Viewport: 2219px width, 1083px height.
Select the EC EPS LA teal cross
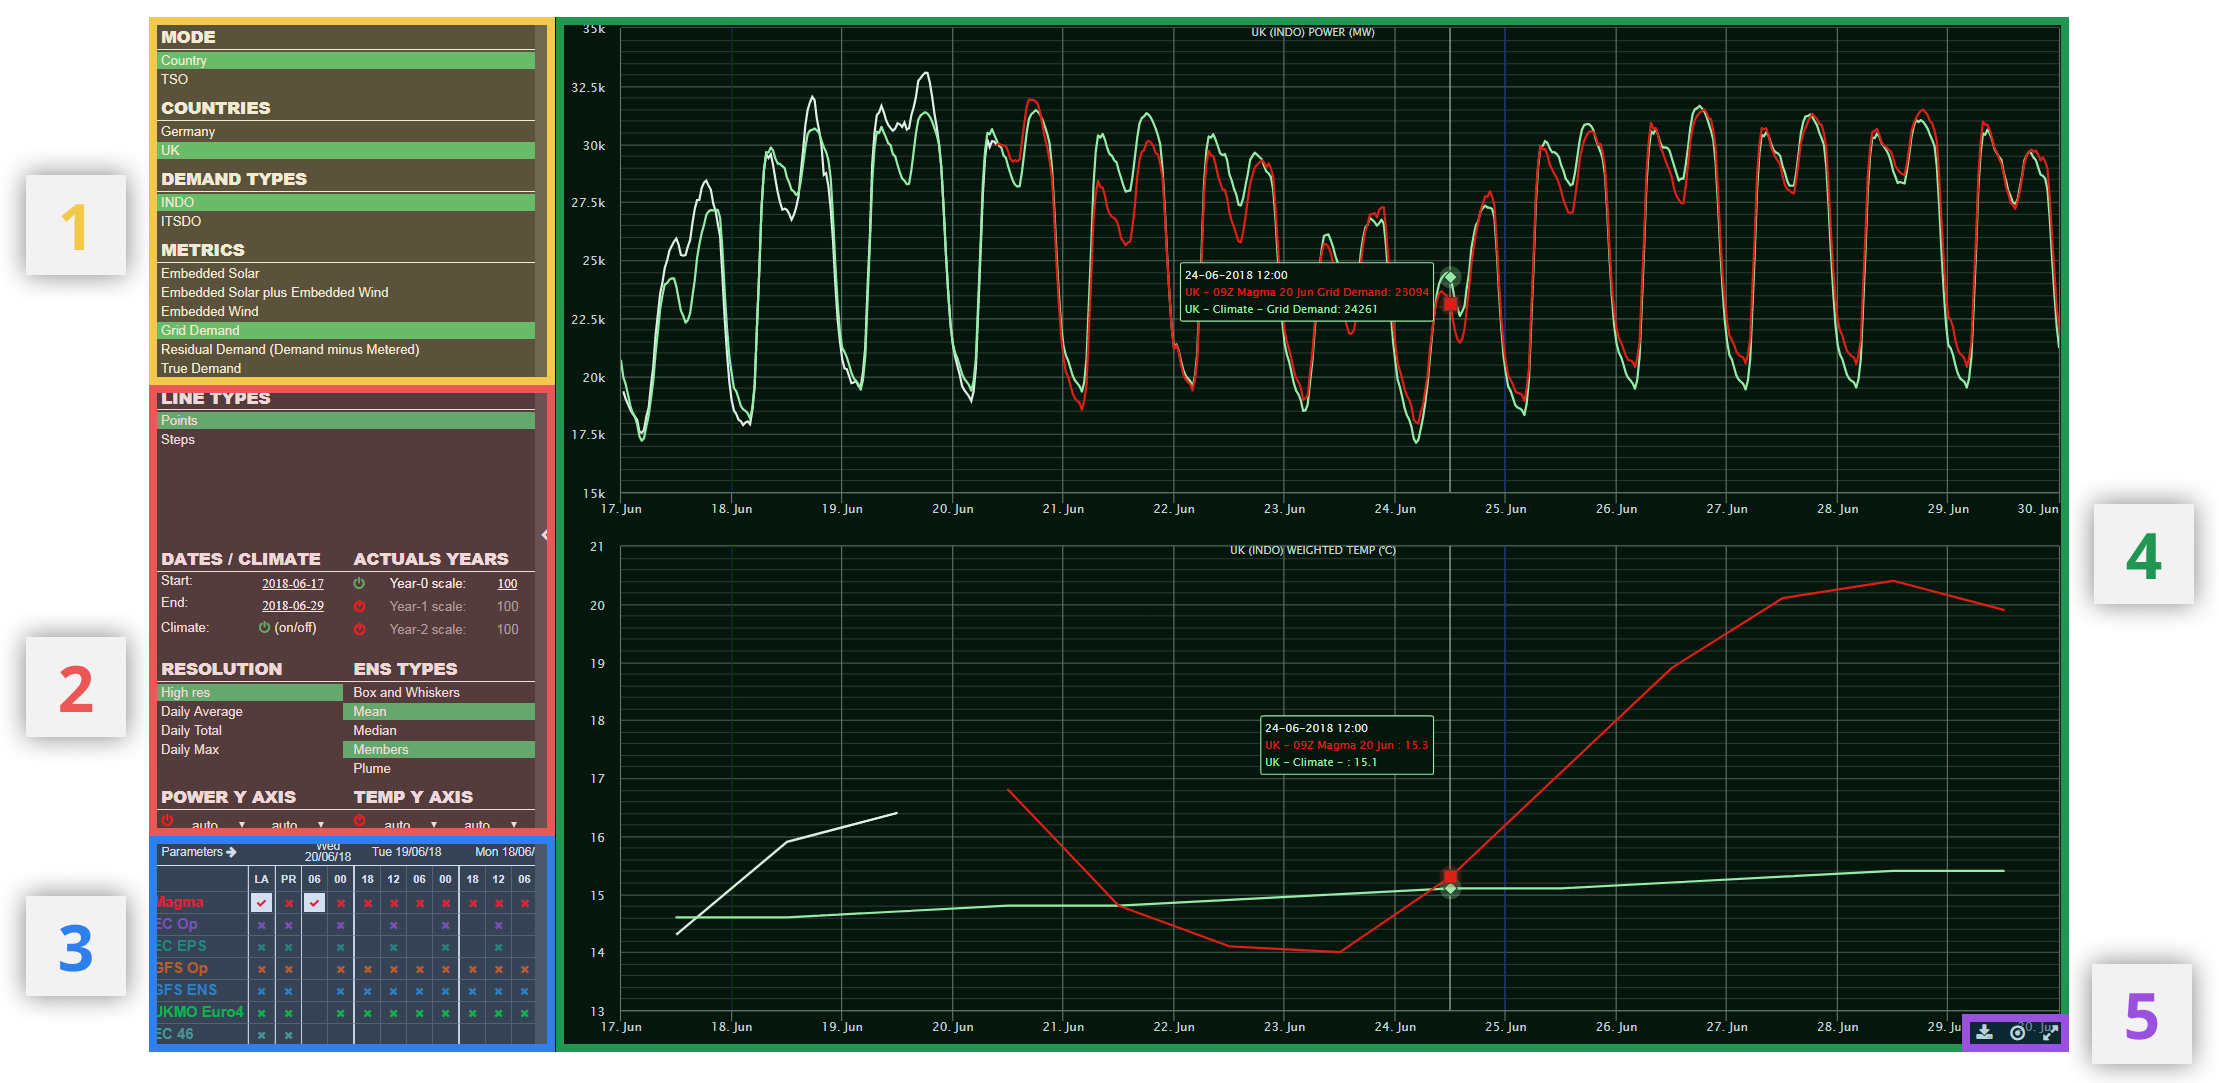click(x=261, y=947)
